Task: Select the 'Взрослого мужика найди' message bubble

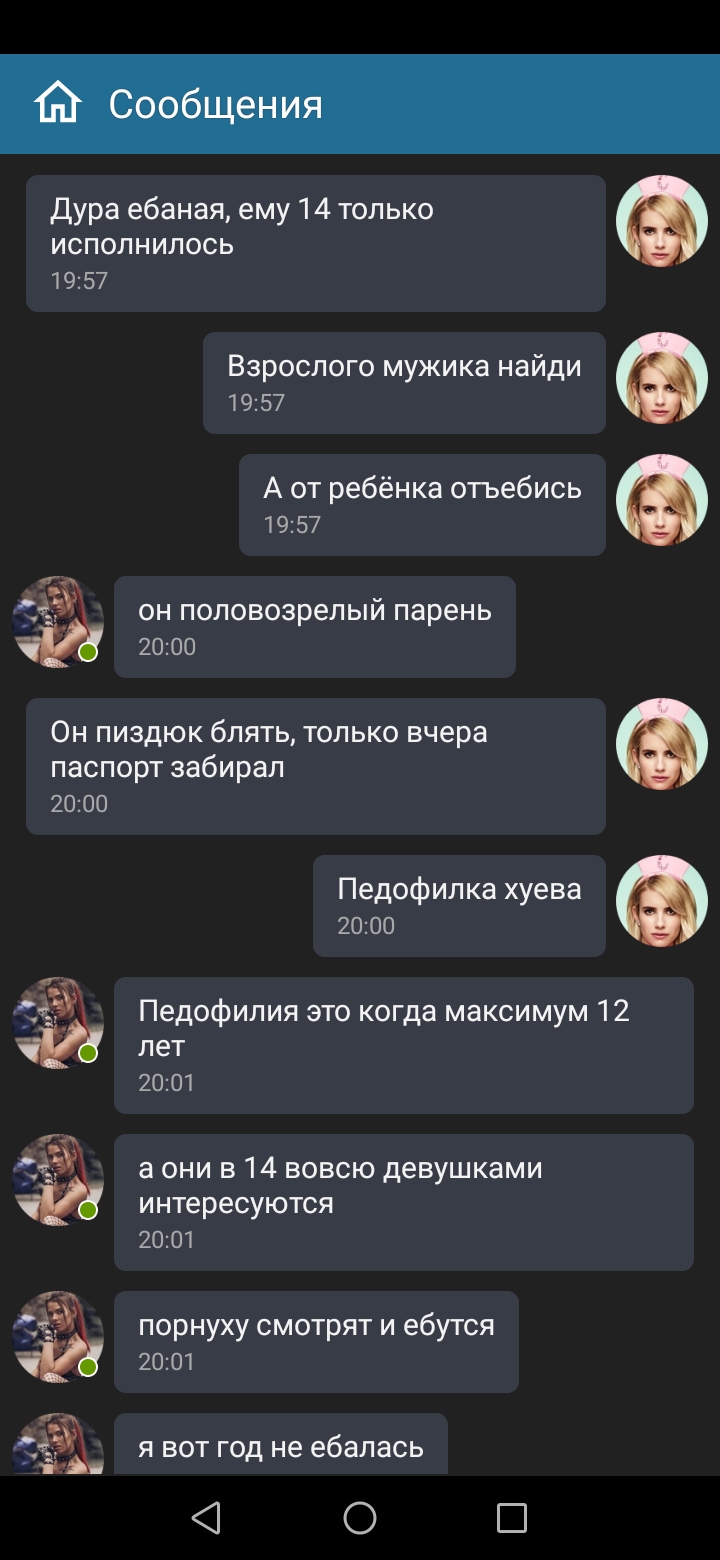Action: point(404,383)
